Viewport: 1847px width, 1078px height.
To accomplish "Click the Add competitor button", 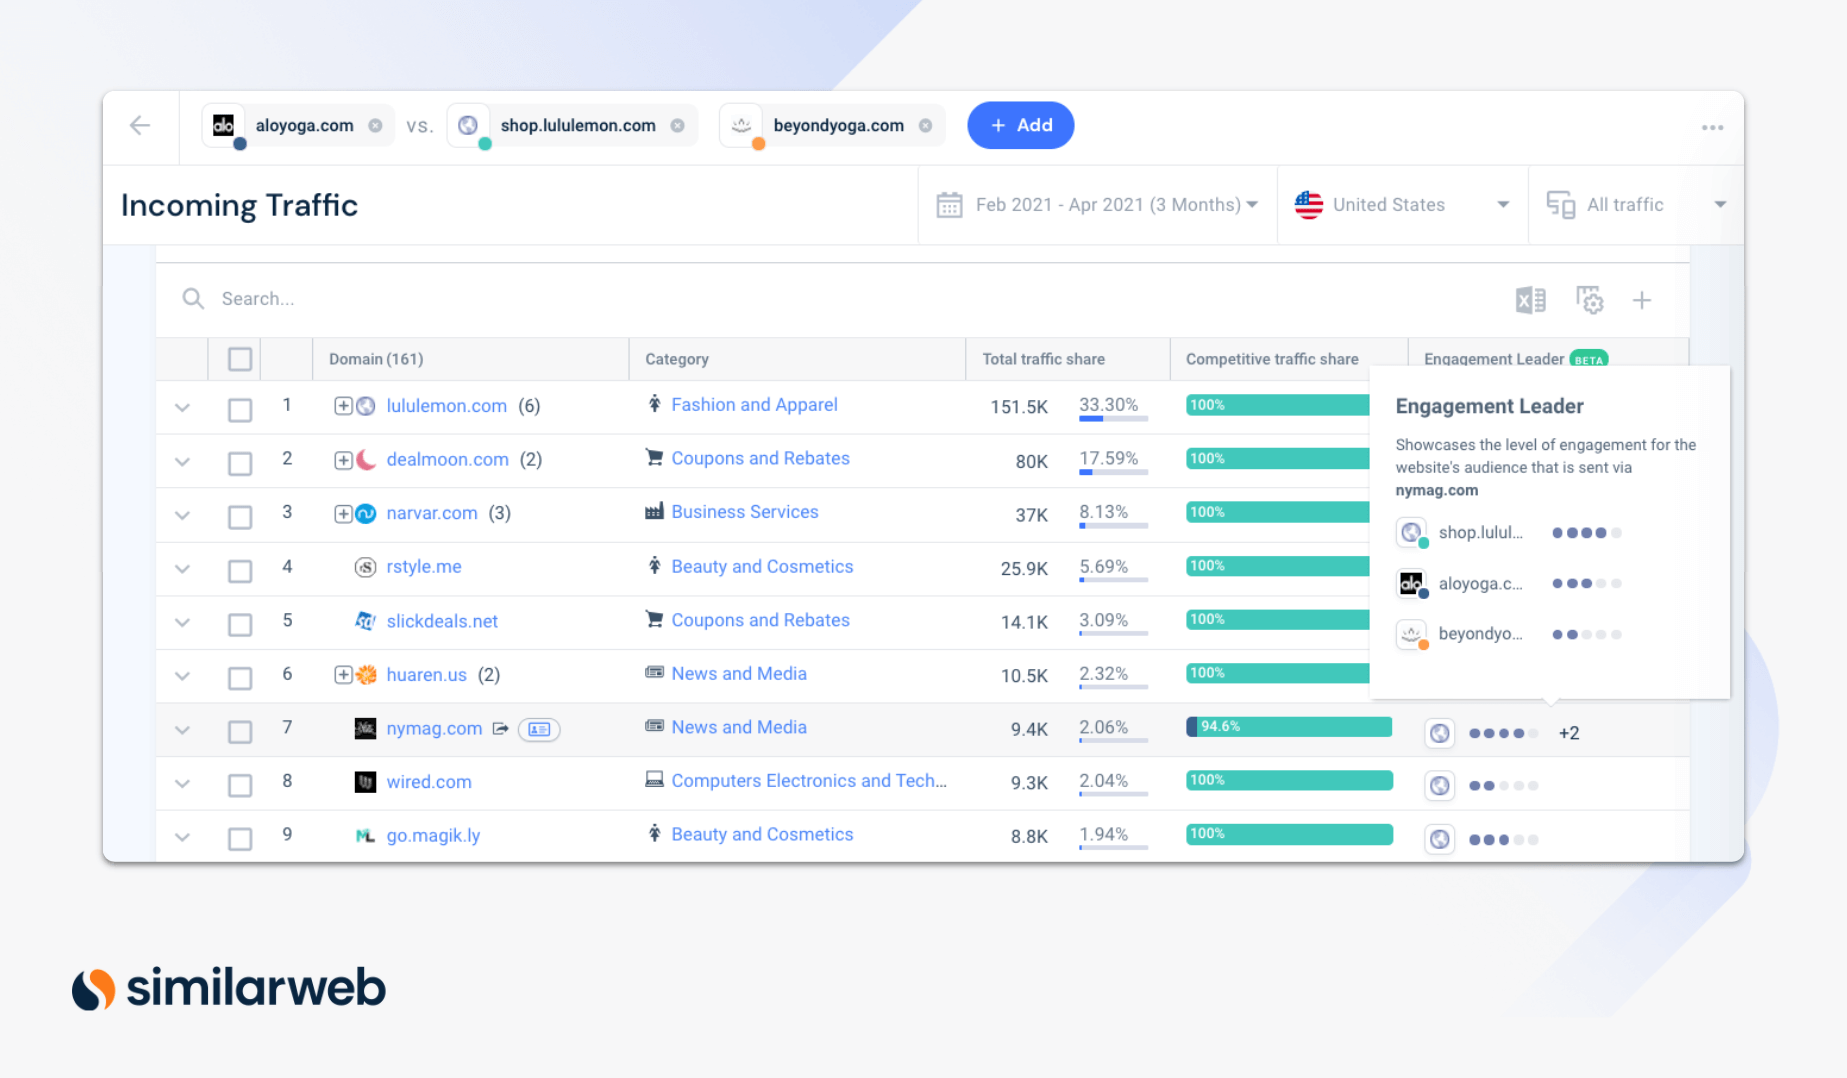I will tap(1020, 125).
